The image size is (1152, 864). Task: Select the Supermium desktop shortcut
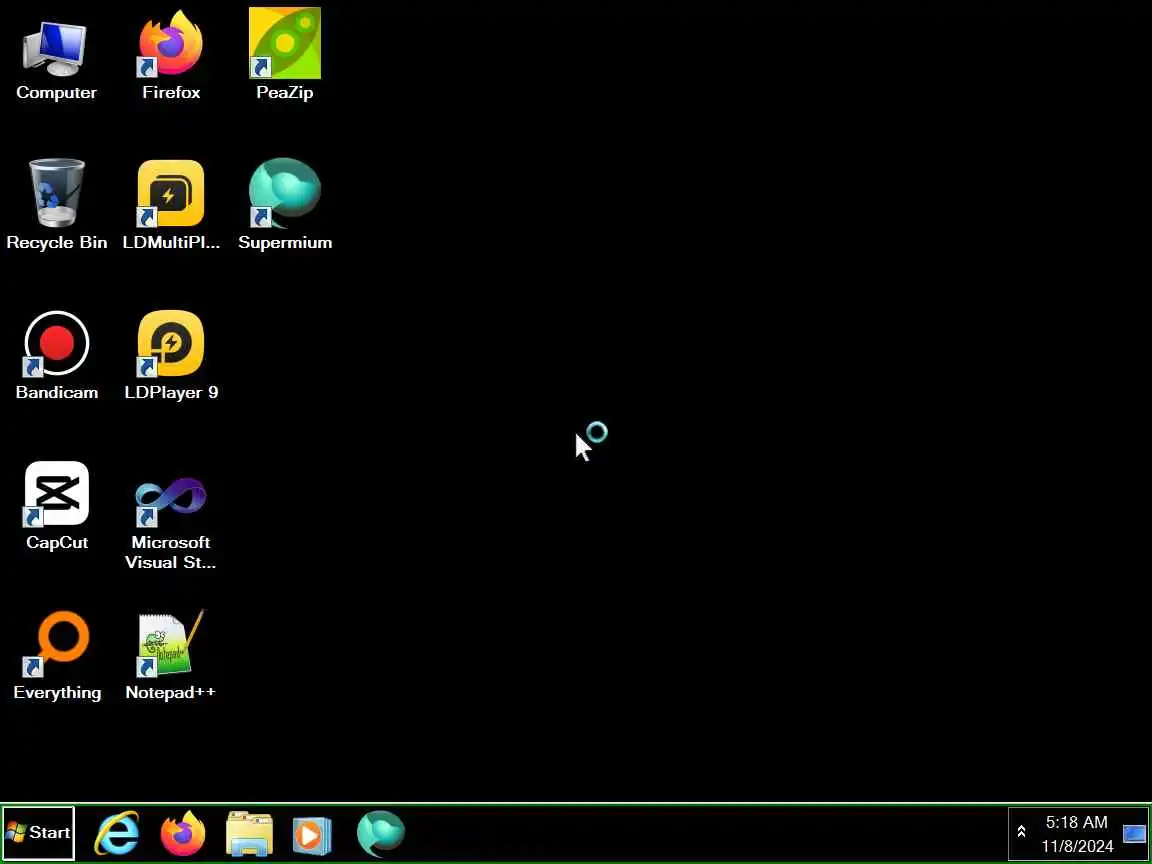click(x=284, y=206)
